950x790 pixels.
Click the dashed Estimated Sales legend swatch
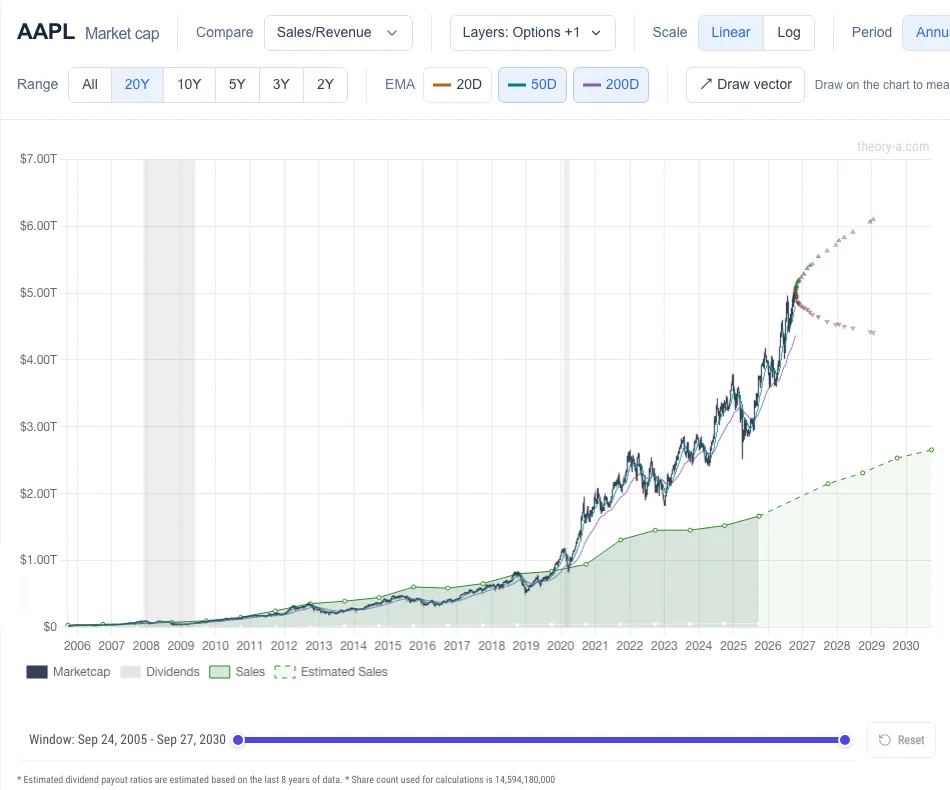(x=285, y=672)
